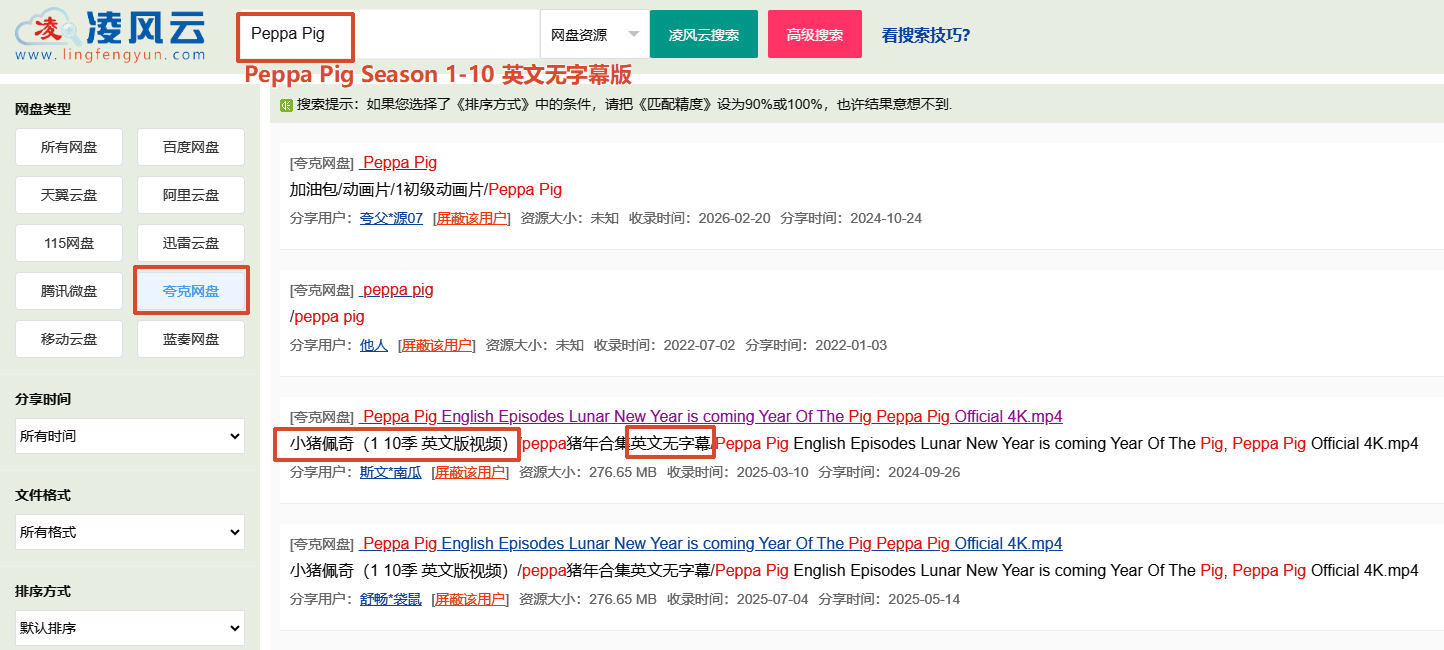Viewport: 1444px width, 650px height.
Task: Select path text 加油包/动画片/1初级动画片/Peppa Pig
Action: (426, 190)
